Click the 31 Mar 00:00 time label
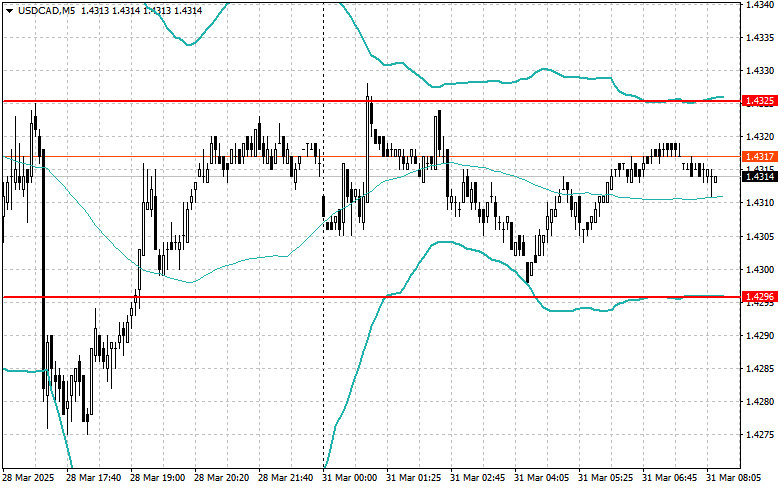The image size is (781, 489). (350, 478)
